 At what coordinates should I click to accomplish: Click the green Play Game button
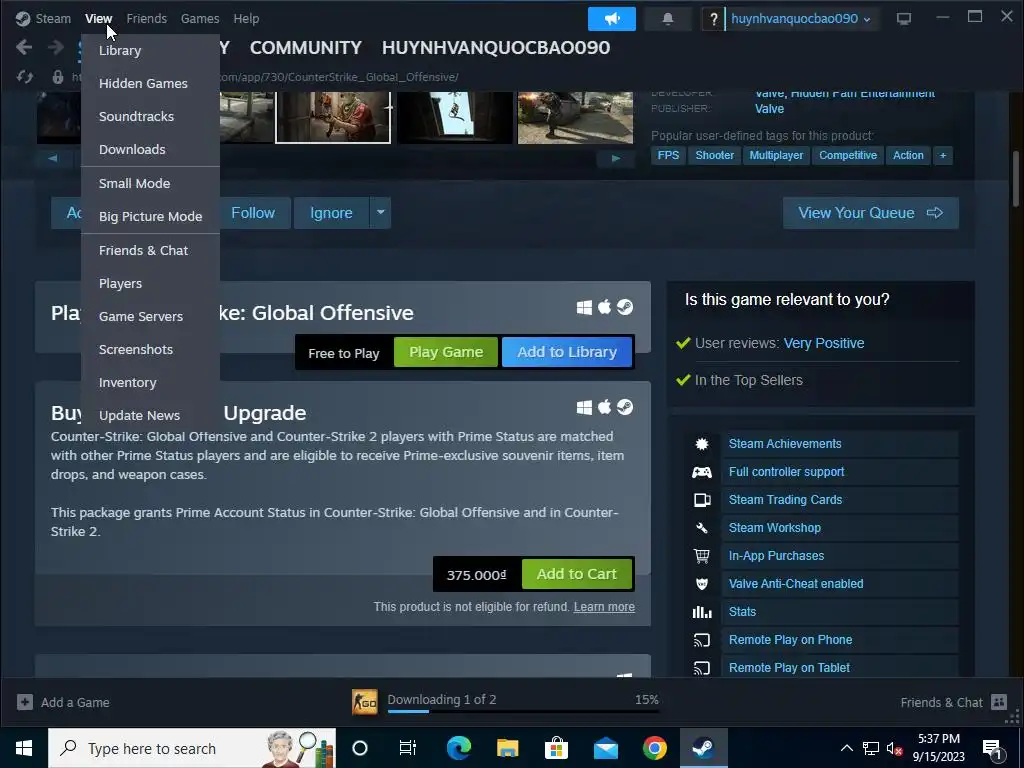tap(446, 352)
